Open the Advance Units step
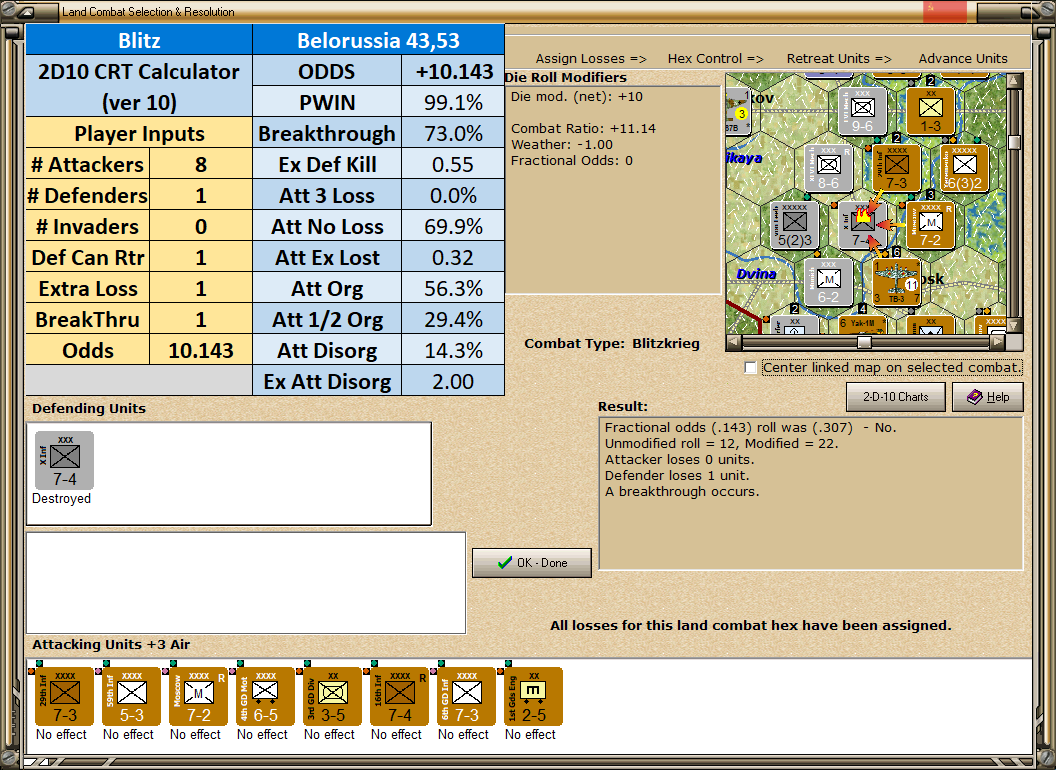This screenshot has width=1056, height=770. point(963,59)
